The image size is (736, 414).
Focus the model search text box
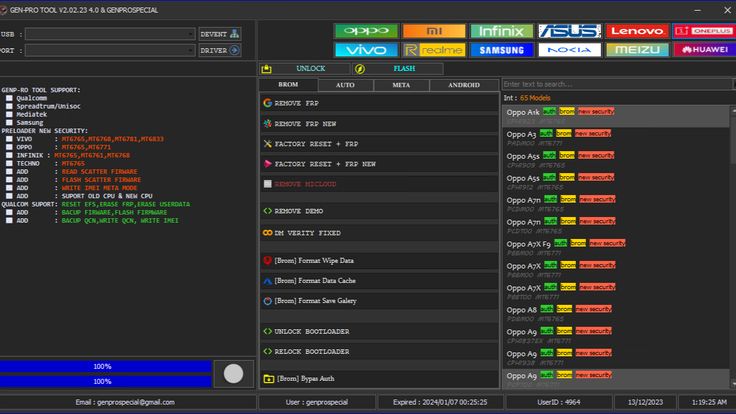(x=617, y=84)
